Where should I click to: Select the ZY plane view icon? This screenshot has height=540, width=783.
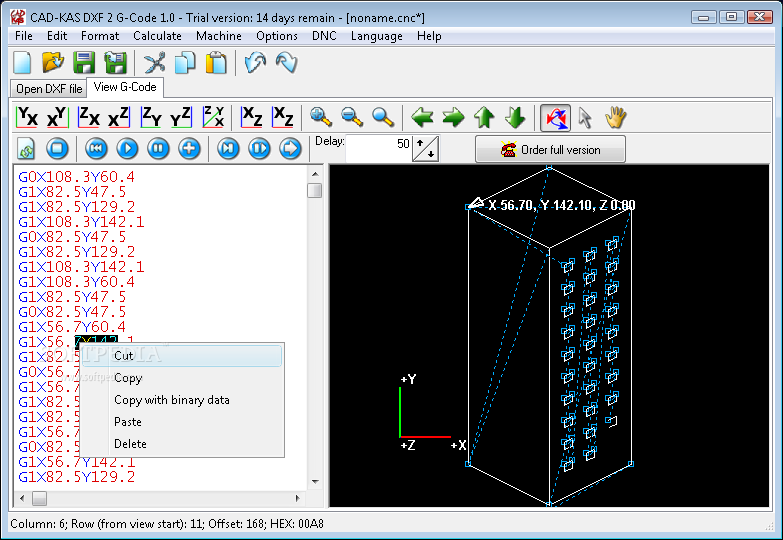pos(151,117)
